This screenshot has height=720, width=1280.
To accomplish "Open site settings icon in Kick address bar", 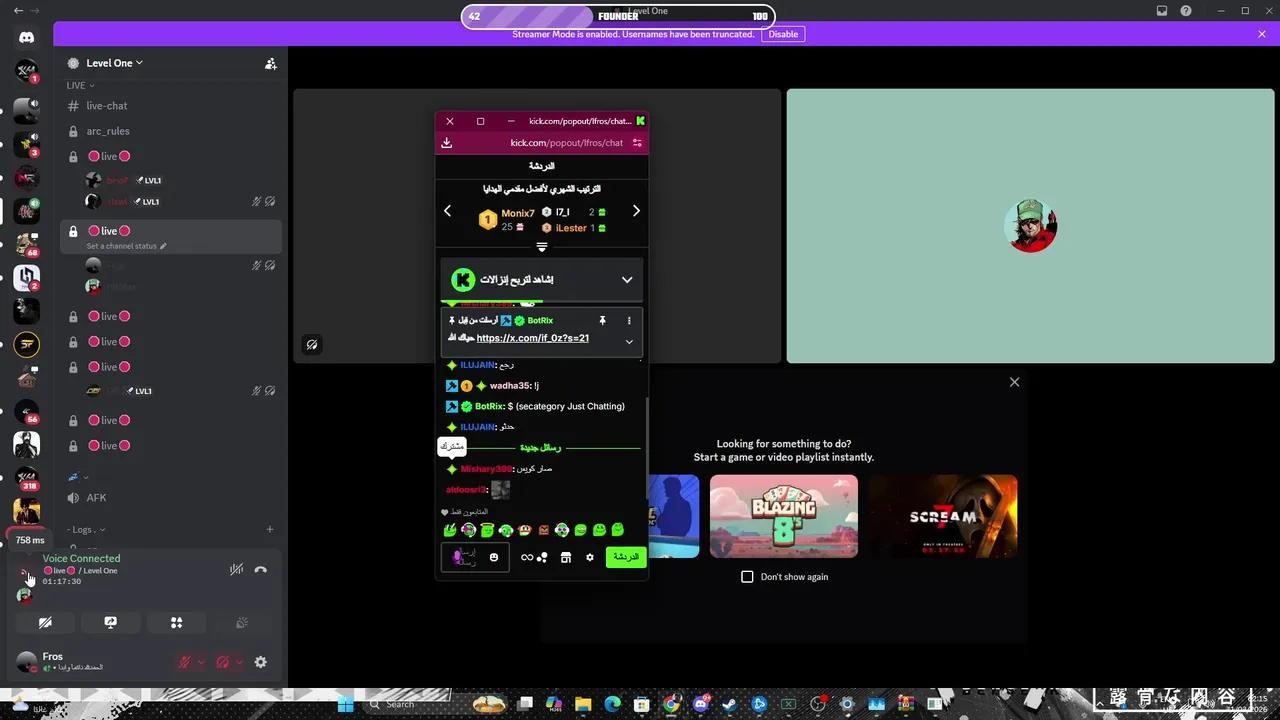I will click(x=637, y=143).
